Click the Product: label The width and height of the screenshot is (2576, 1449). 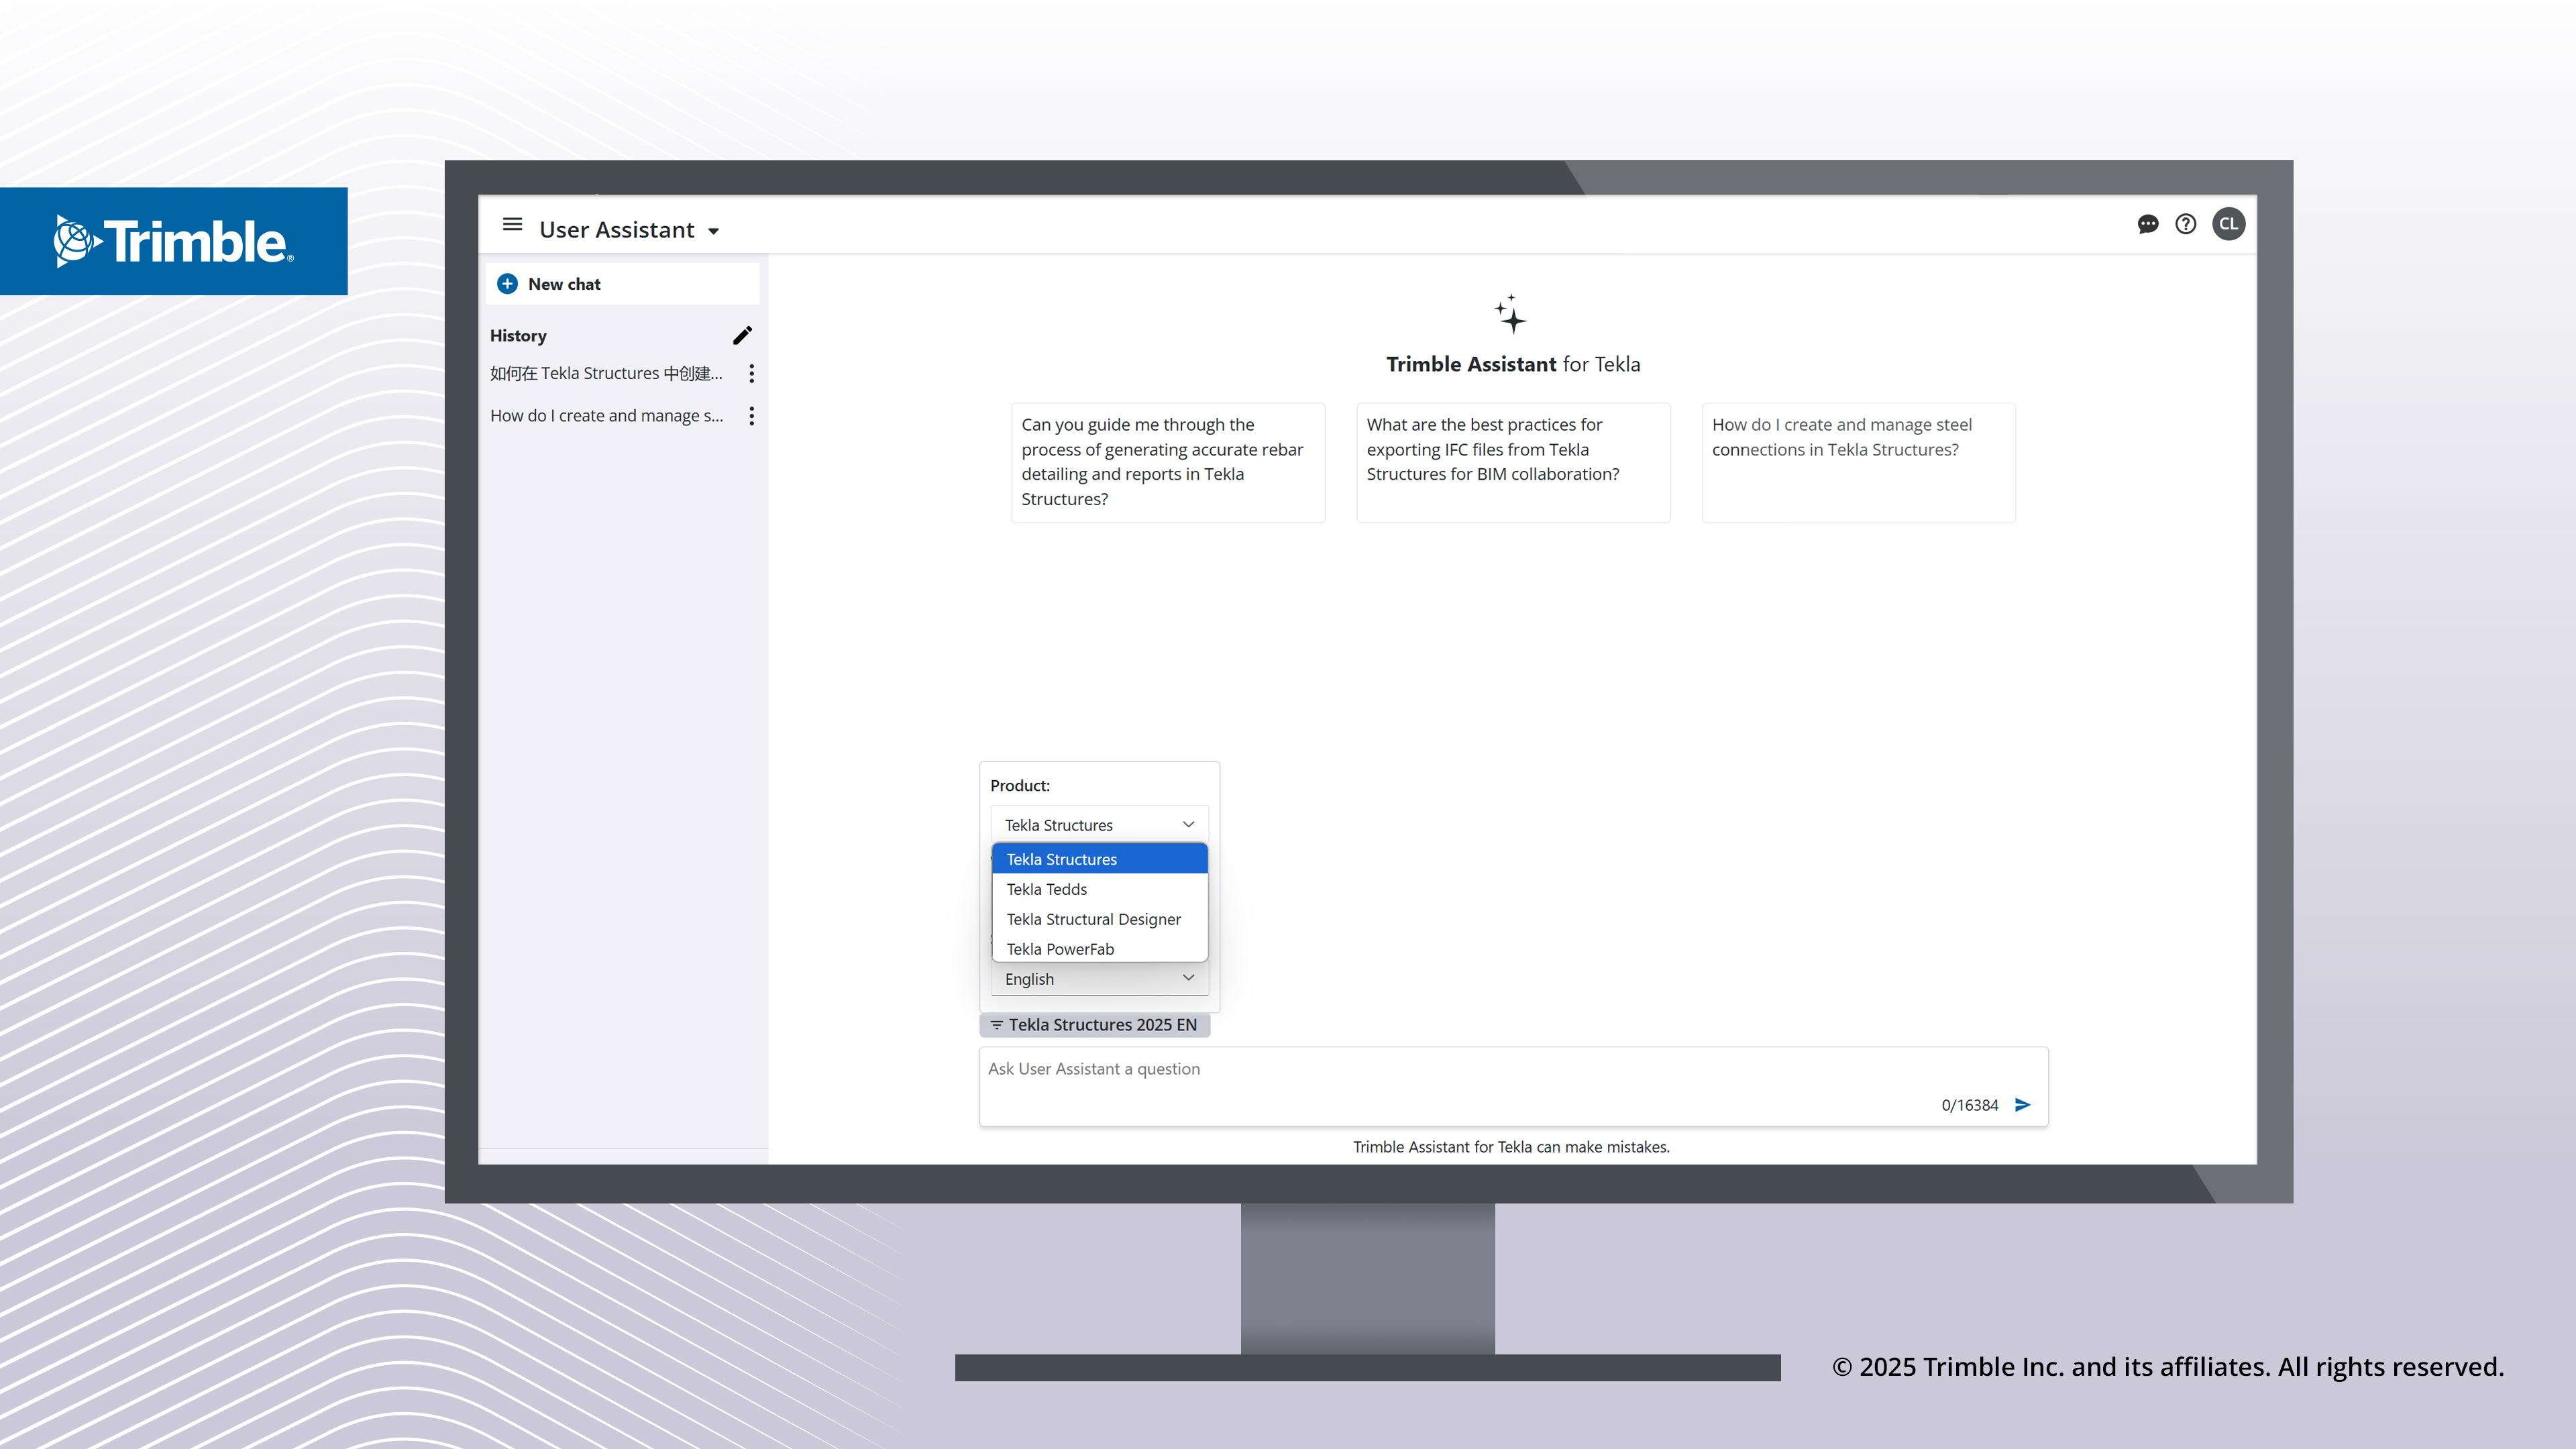coord(1019,785)
